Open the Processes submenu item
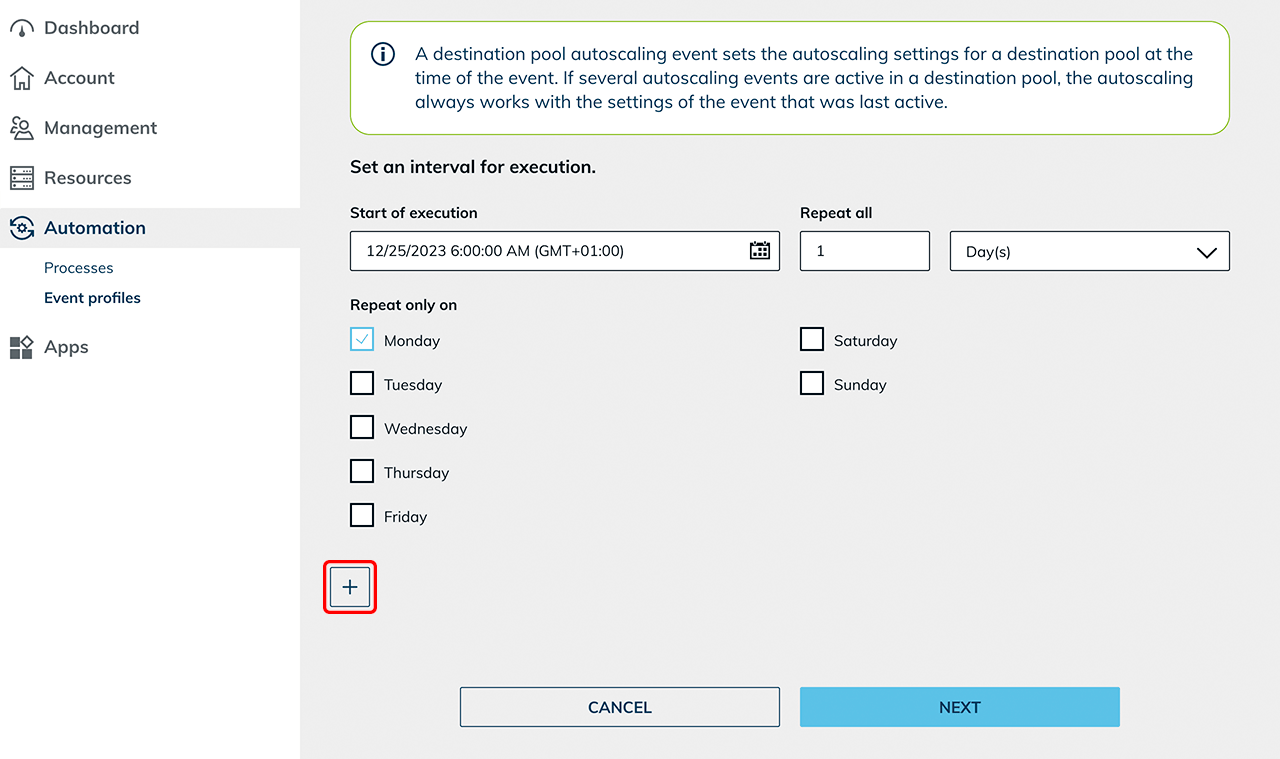Viewport: 1280px width, 759px height. [x=79, y=268]
